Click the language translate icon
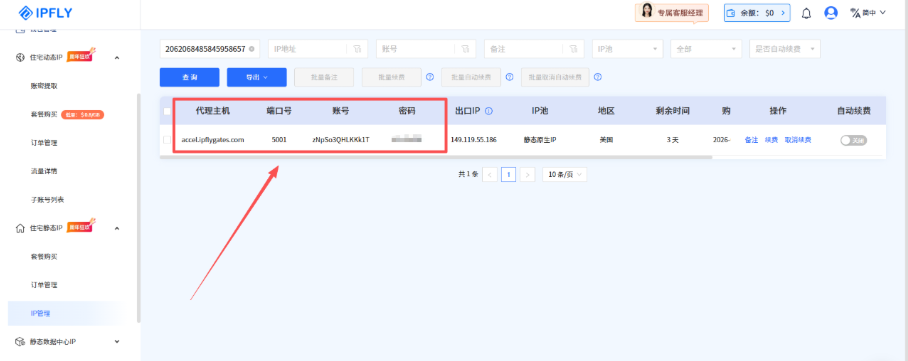The height and width of the screenshot is (361, 908). (855, 13)
